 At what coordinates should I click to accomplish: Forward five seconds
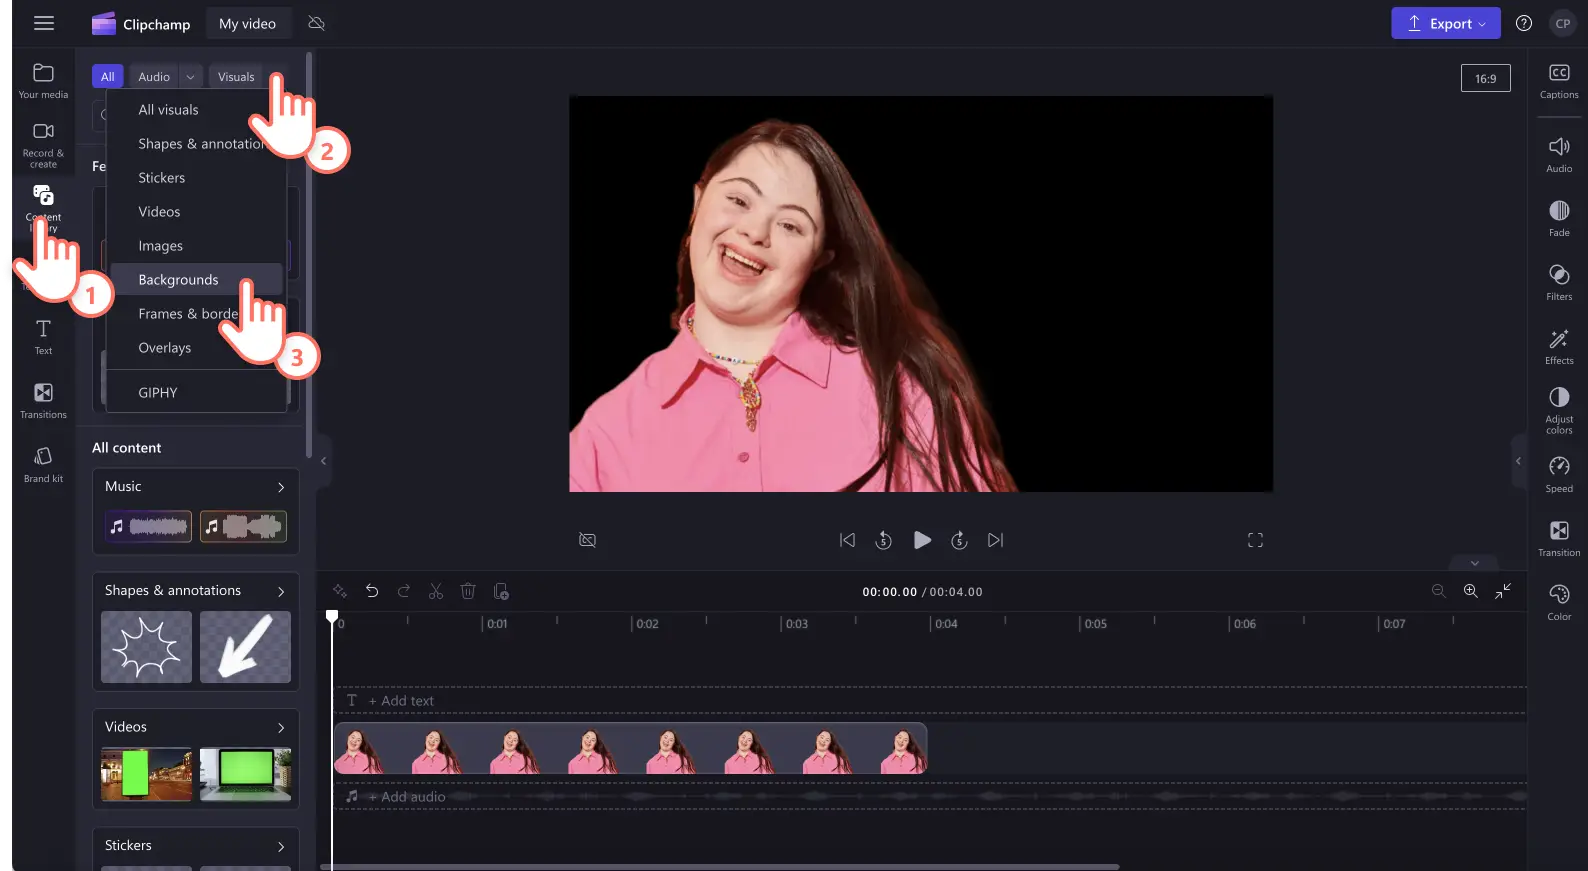coord(959,540)
